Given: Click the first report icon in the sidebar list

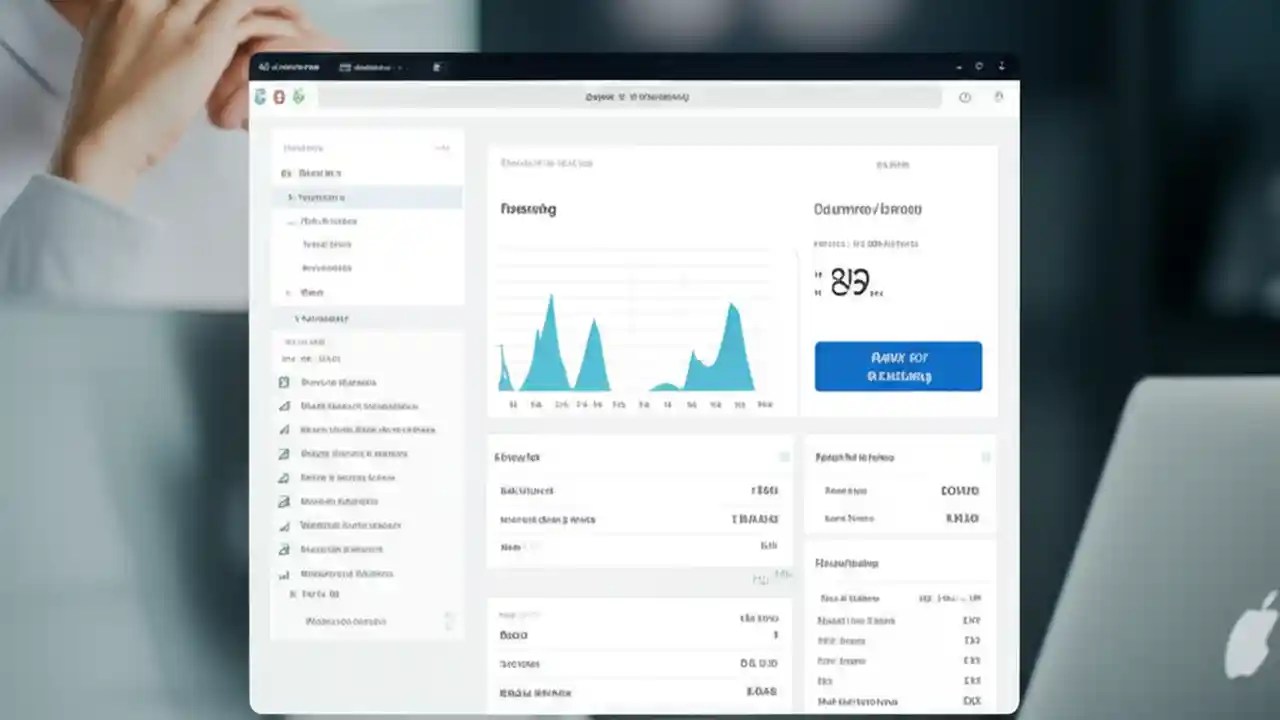Looking at the screenshot, I should (282, 381).
